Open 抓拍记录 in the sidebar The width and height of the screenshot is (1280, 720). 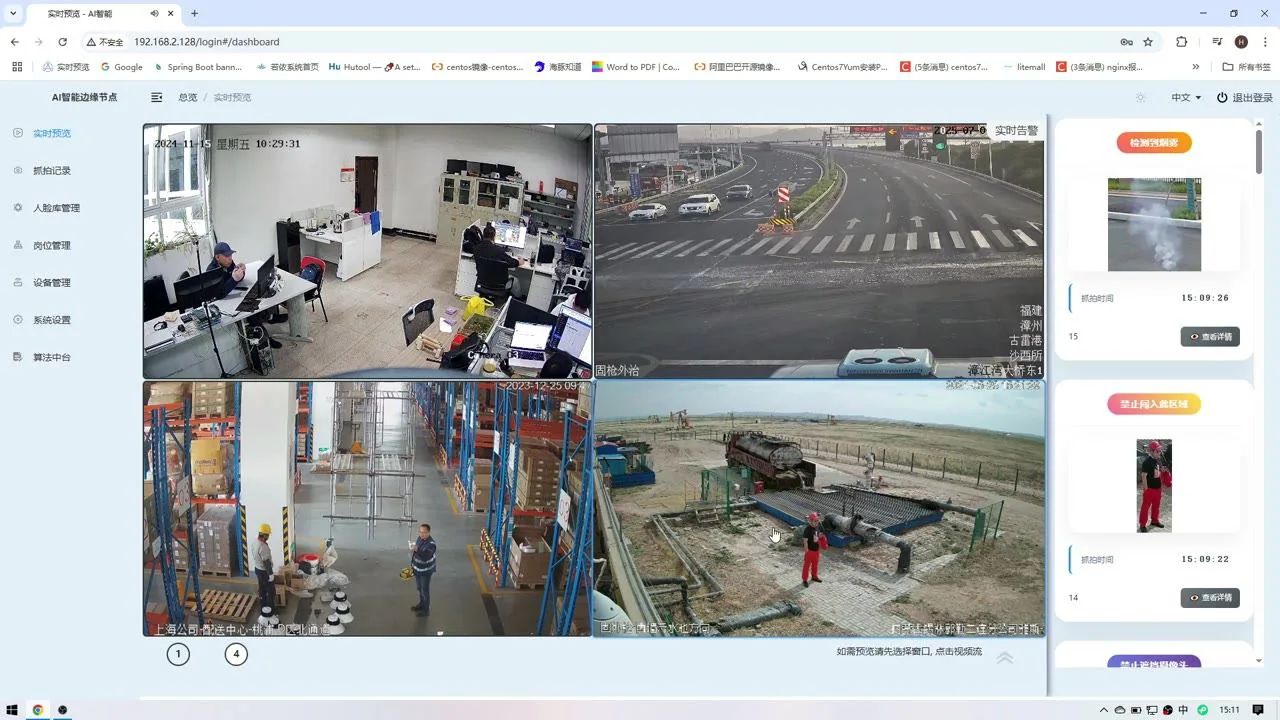pyautogui.click(x=52, y=171)
